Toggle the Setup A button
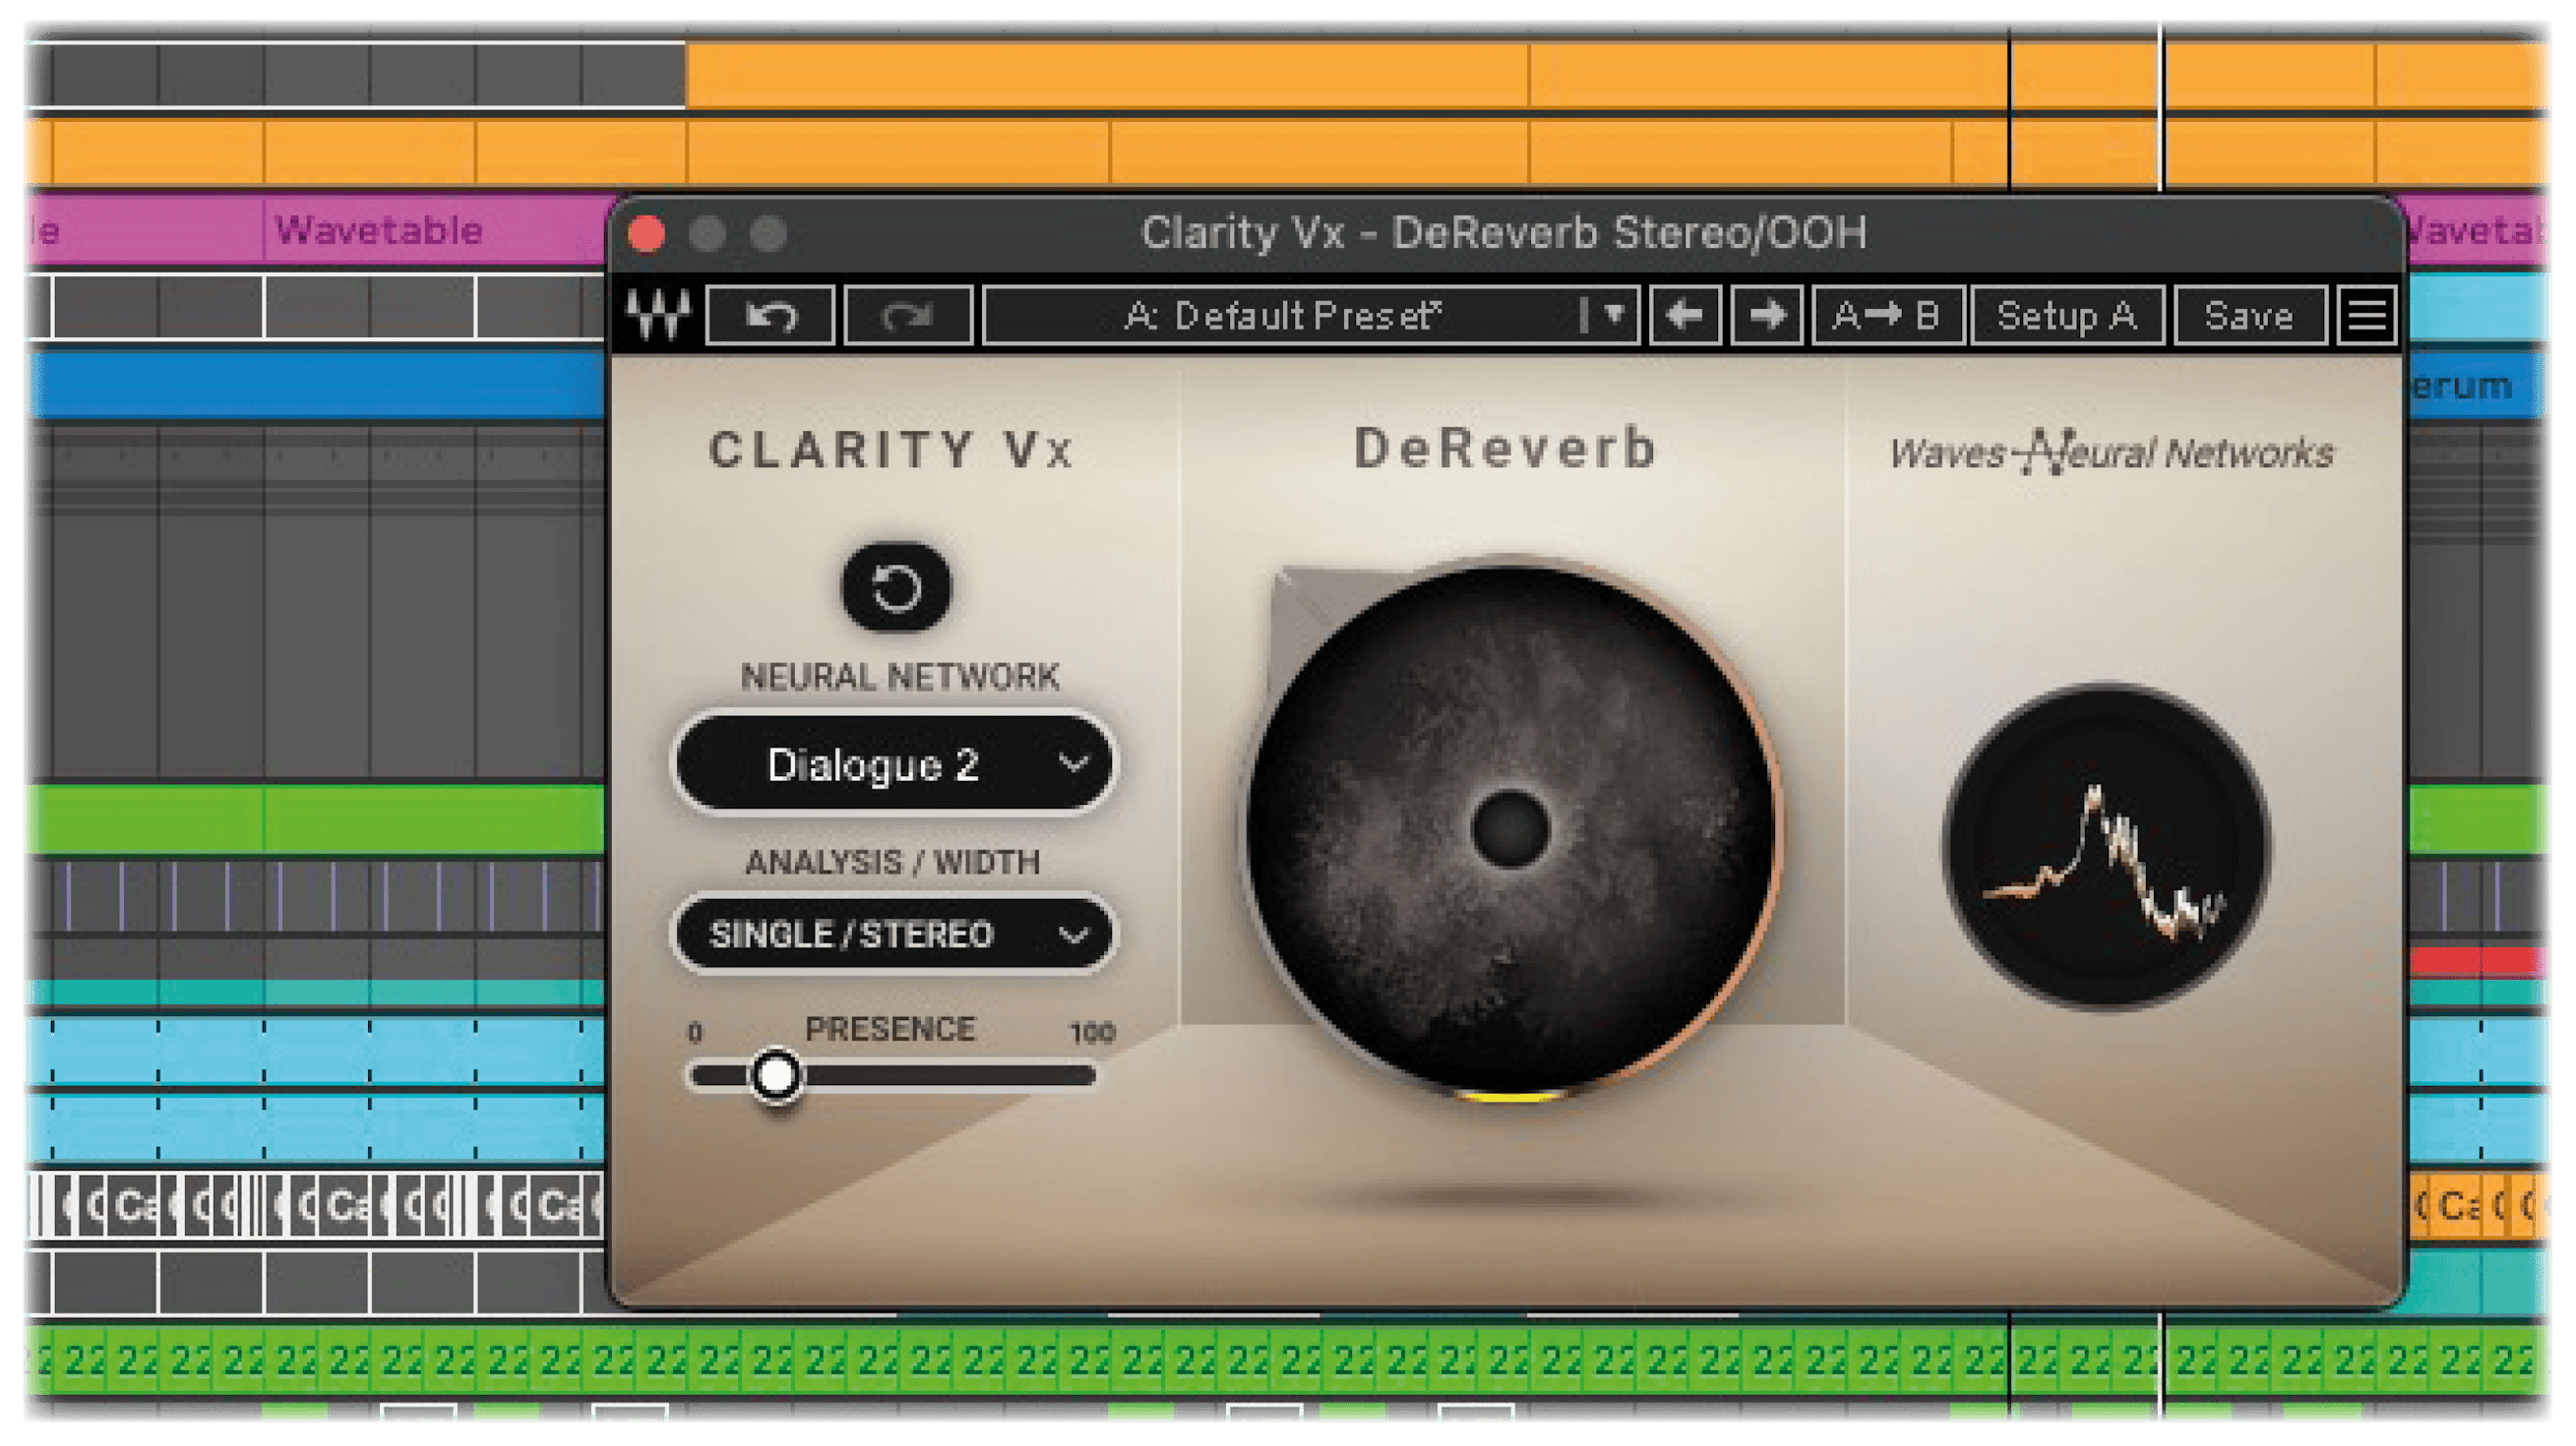The height and width of the screenshot is (1446, 2576). coord(2067,316)
